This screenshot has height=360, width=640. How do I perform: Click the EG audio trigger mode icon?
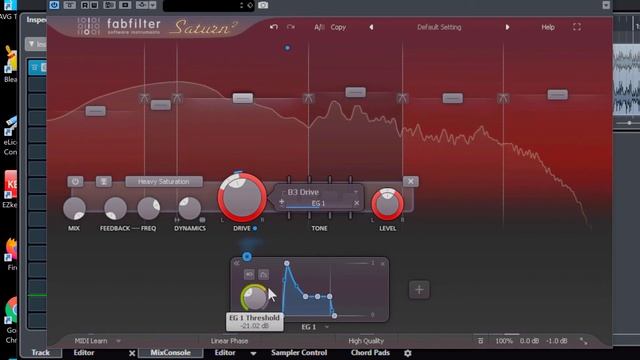249,274
